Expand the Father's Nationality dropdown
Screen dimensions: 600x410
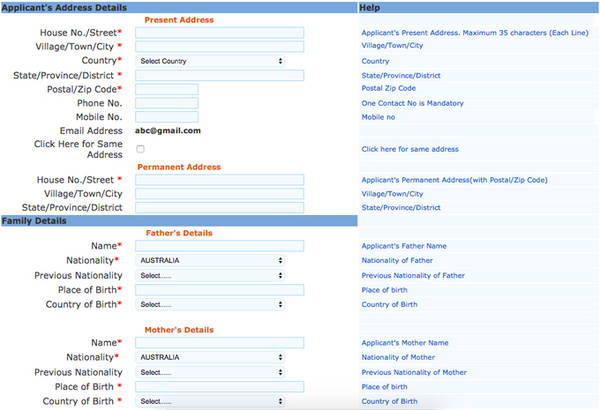click(210, 260)
